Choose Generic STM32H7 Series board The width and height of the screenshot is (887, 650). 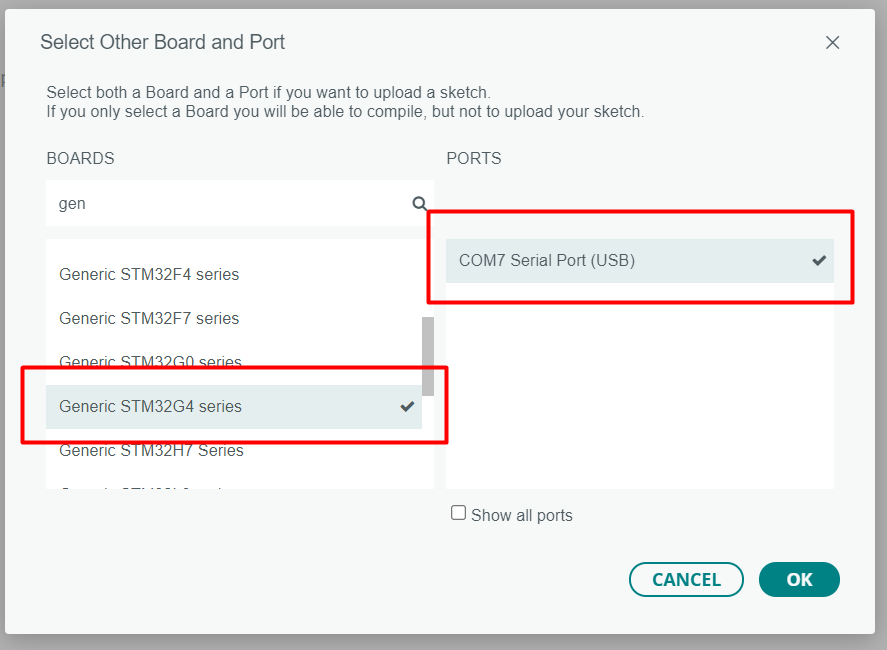[151, 450]
